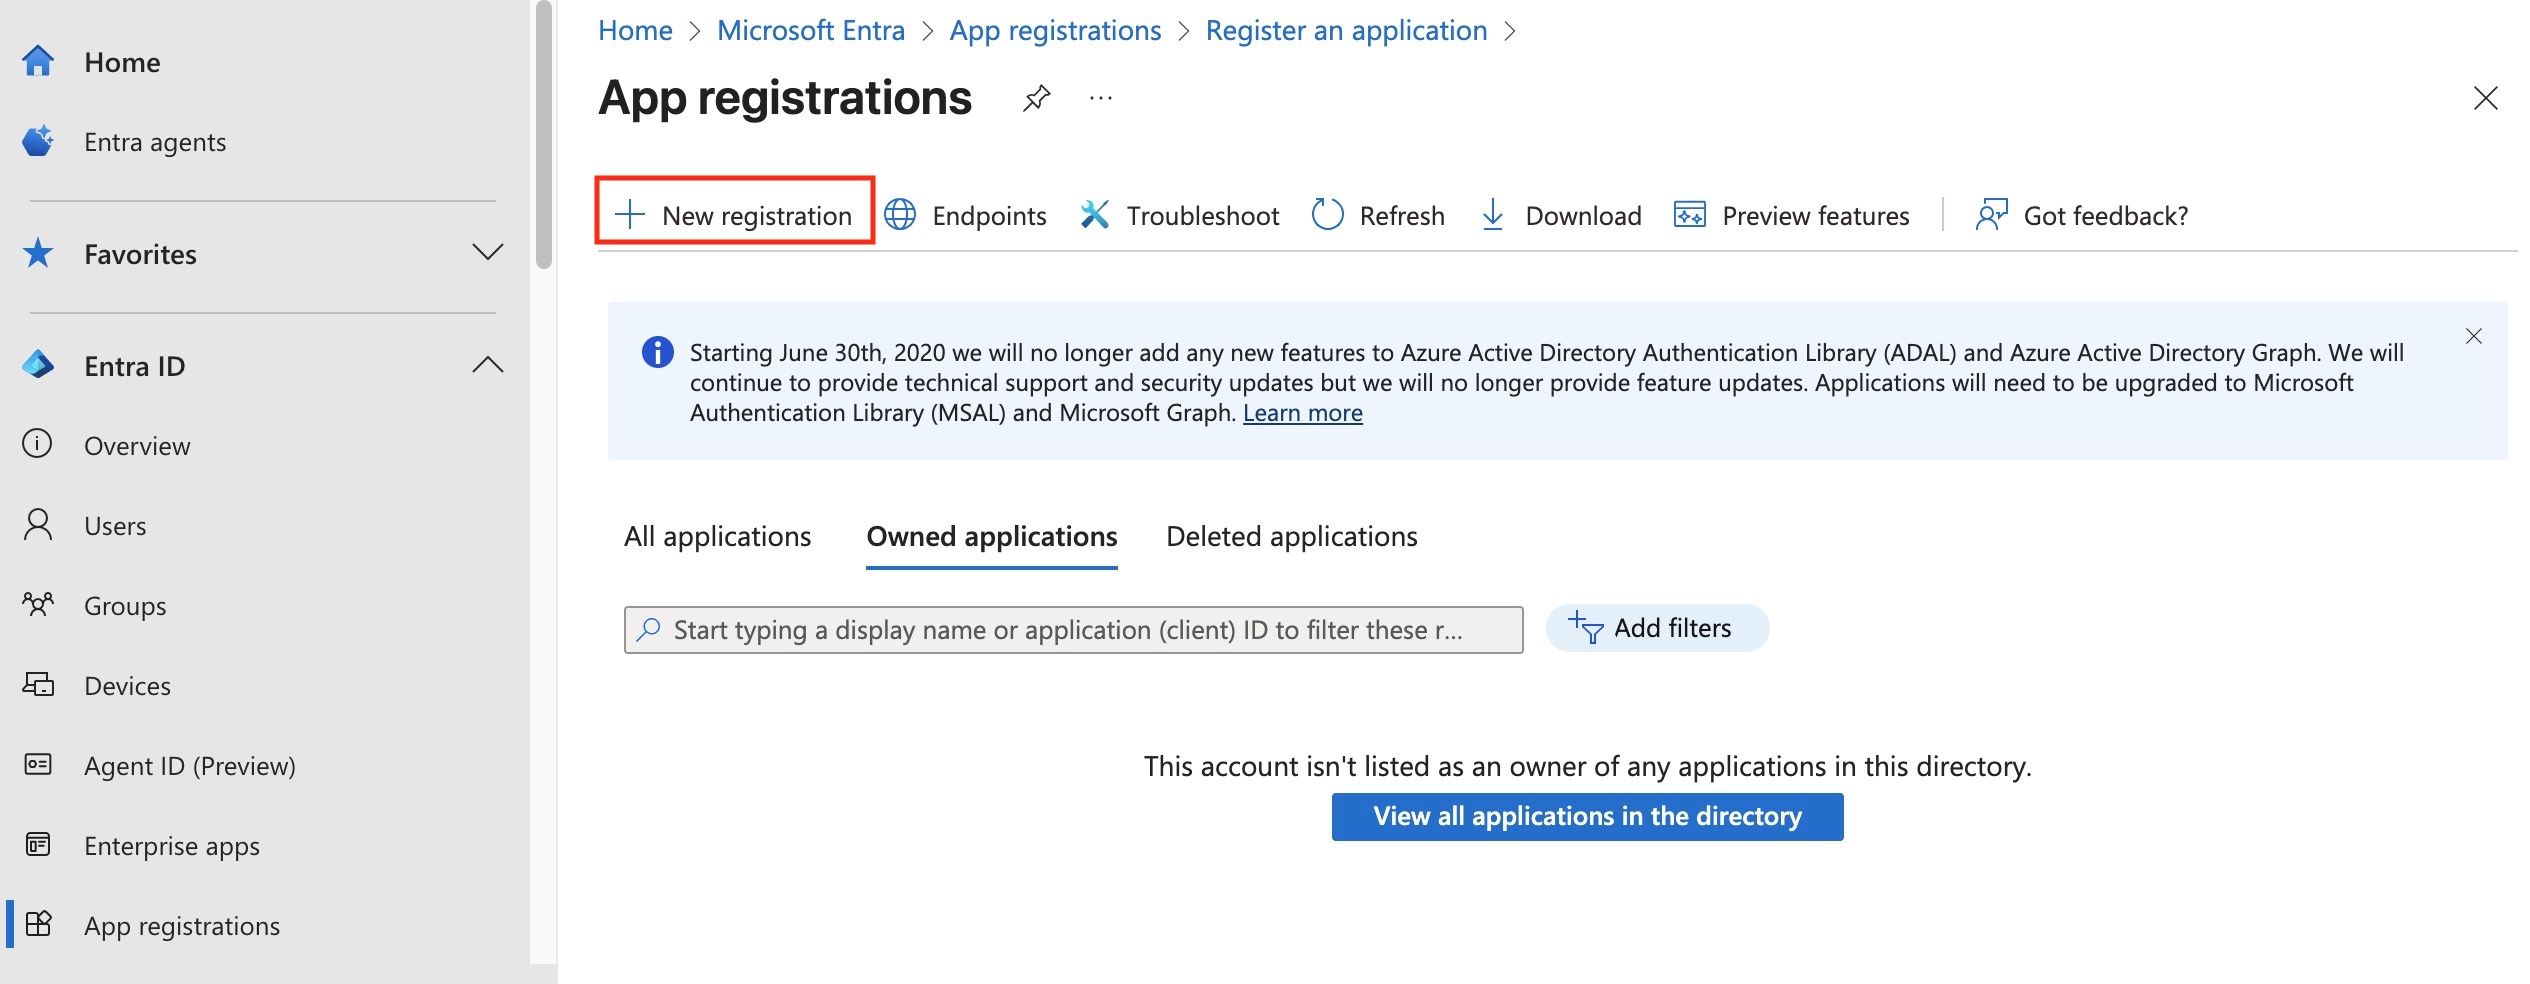This screenshot has width=2530, height=984.
Task: Click View all applications in the directory
Action: (x=1586, y=816)
